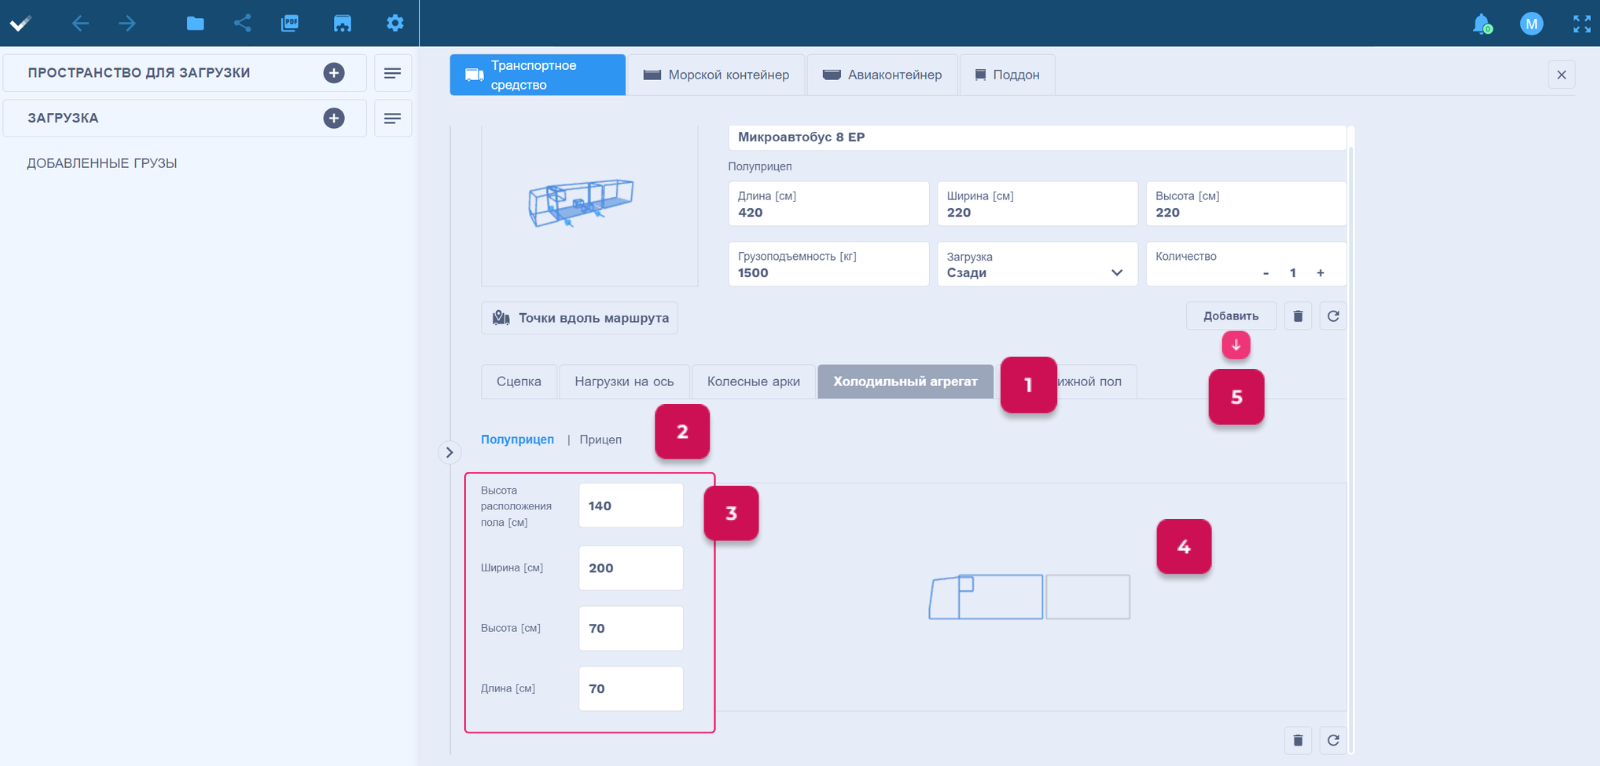This screenshot has height=766, width=1600.
Task: Expand side panel with chevron arrow
Action: tap(449, 453)
